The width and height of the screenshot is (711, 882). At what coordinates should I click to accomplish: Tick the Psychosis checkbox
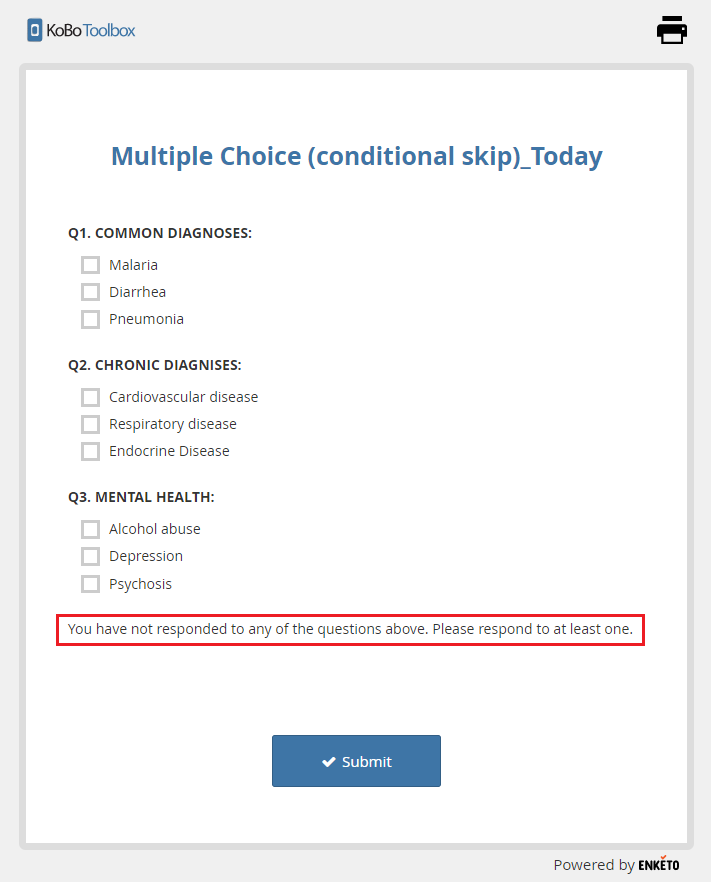pos(90,584)
